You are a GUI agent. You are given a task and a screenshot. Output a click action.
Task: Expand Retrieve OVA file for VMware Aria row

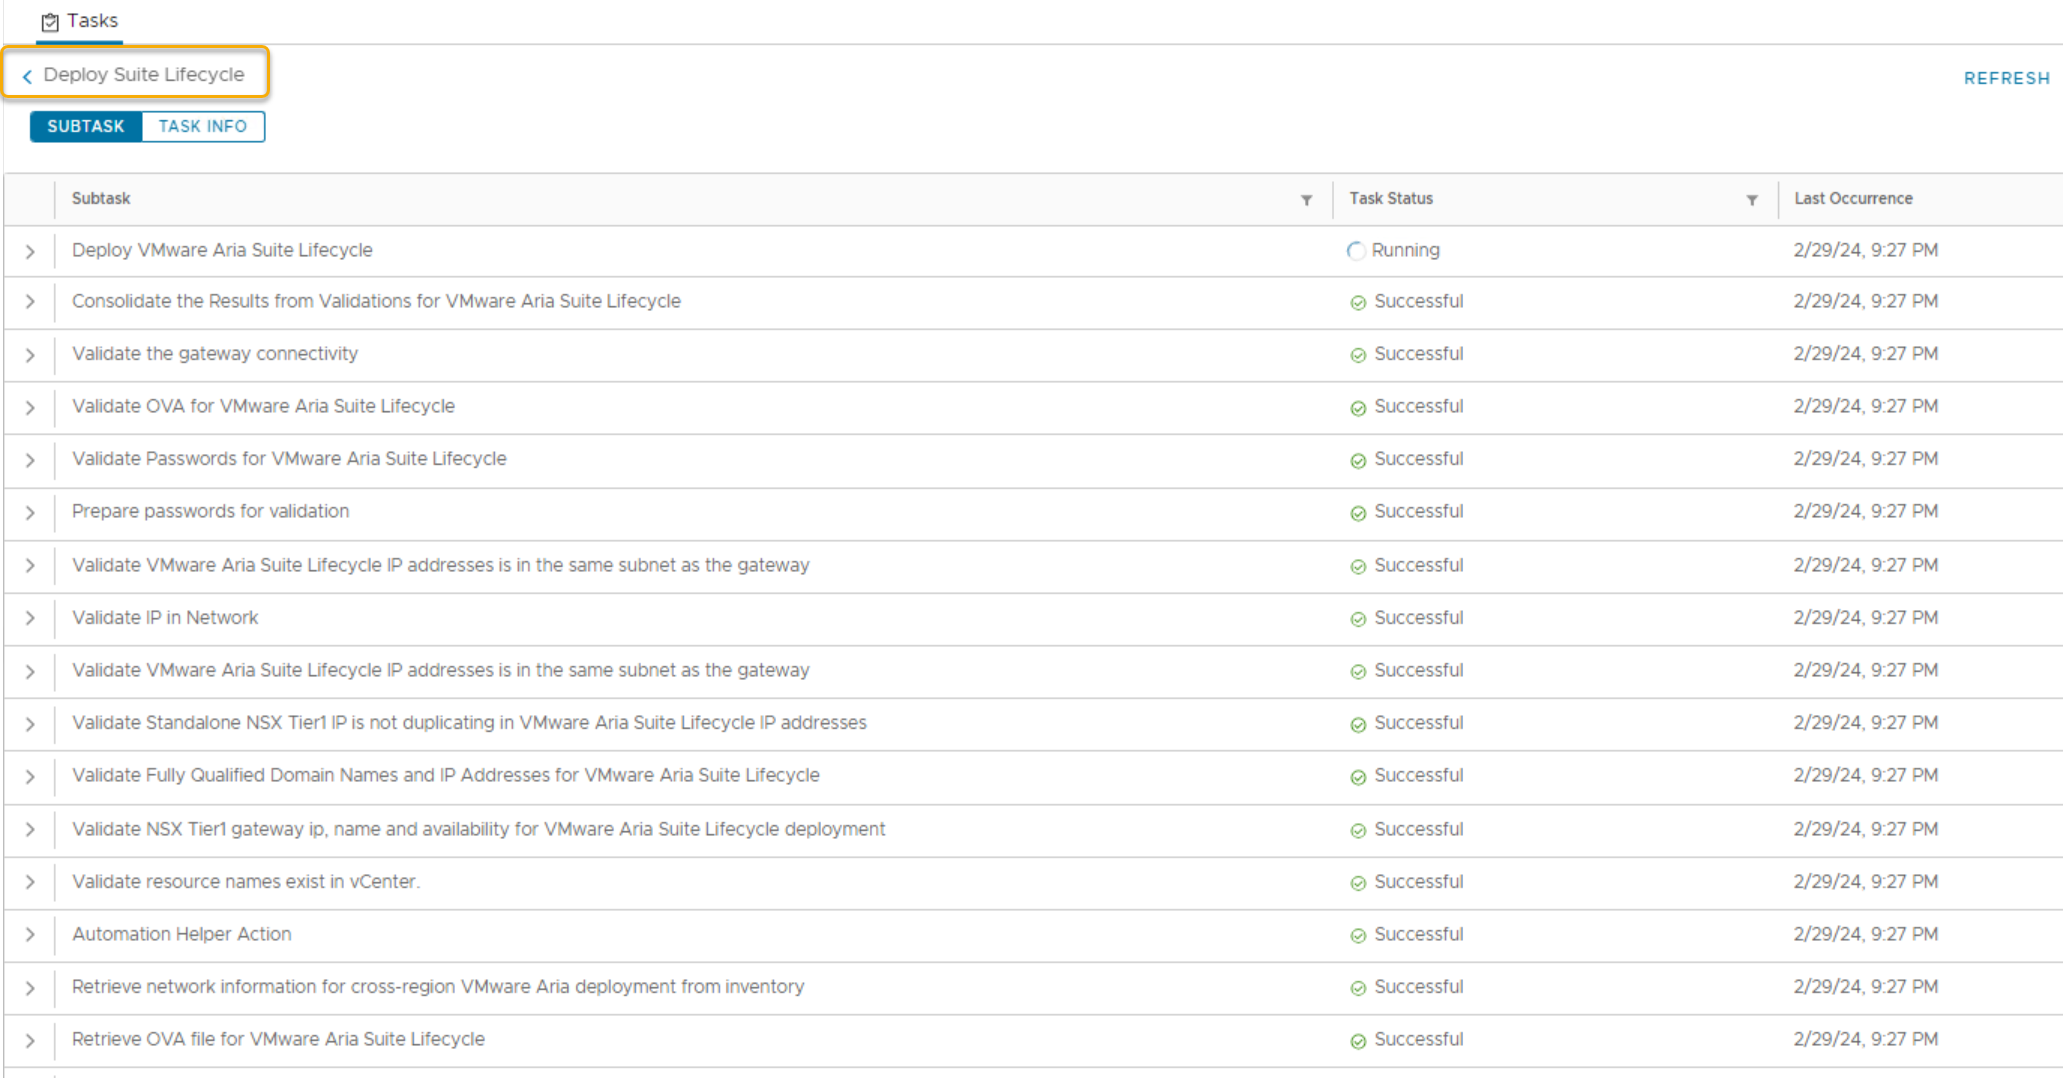coord(30,1041)
